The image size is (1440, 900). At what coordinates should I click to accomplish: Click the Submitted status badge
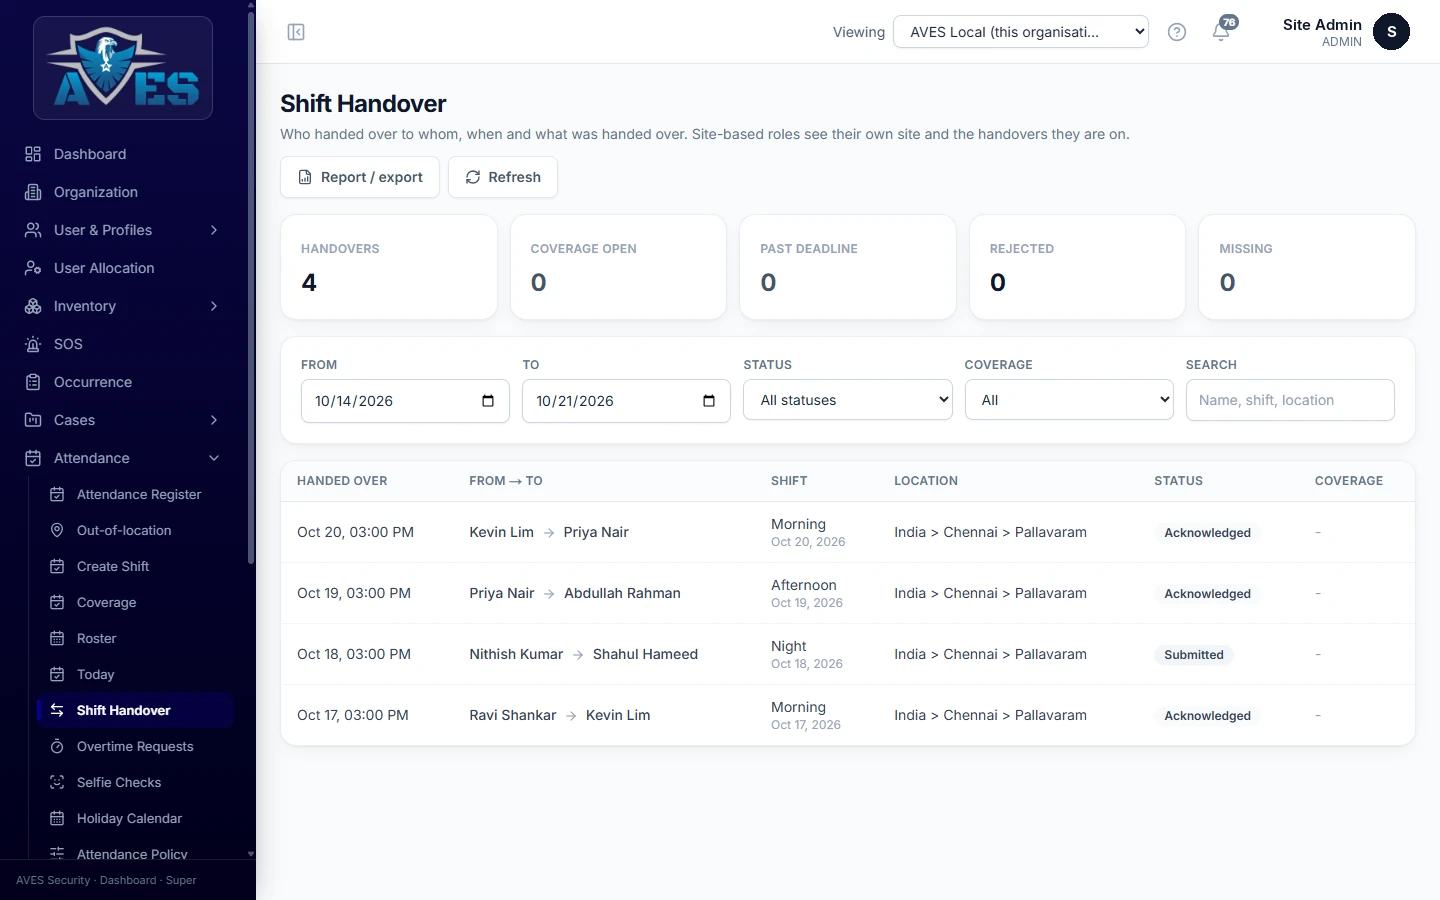point(1194,655)
